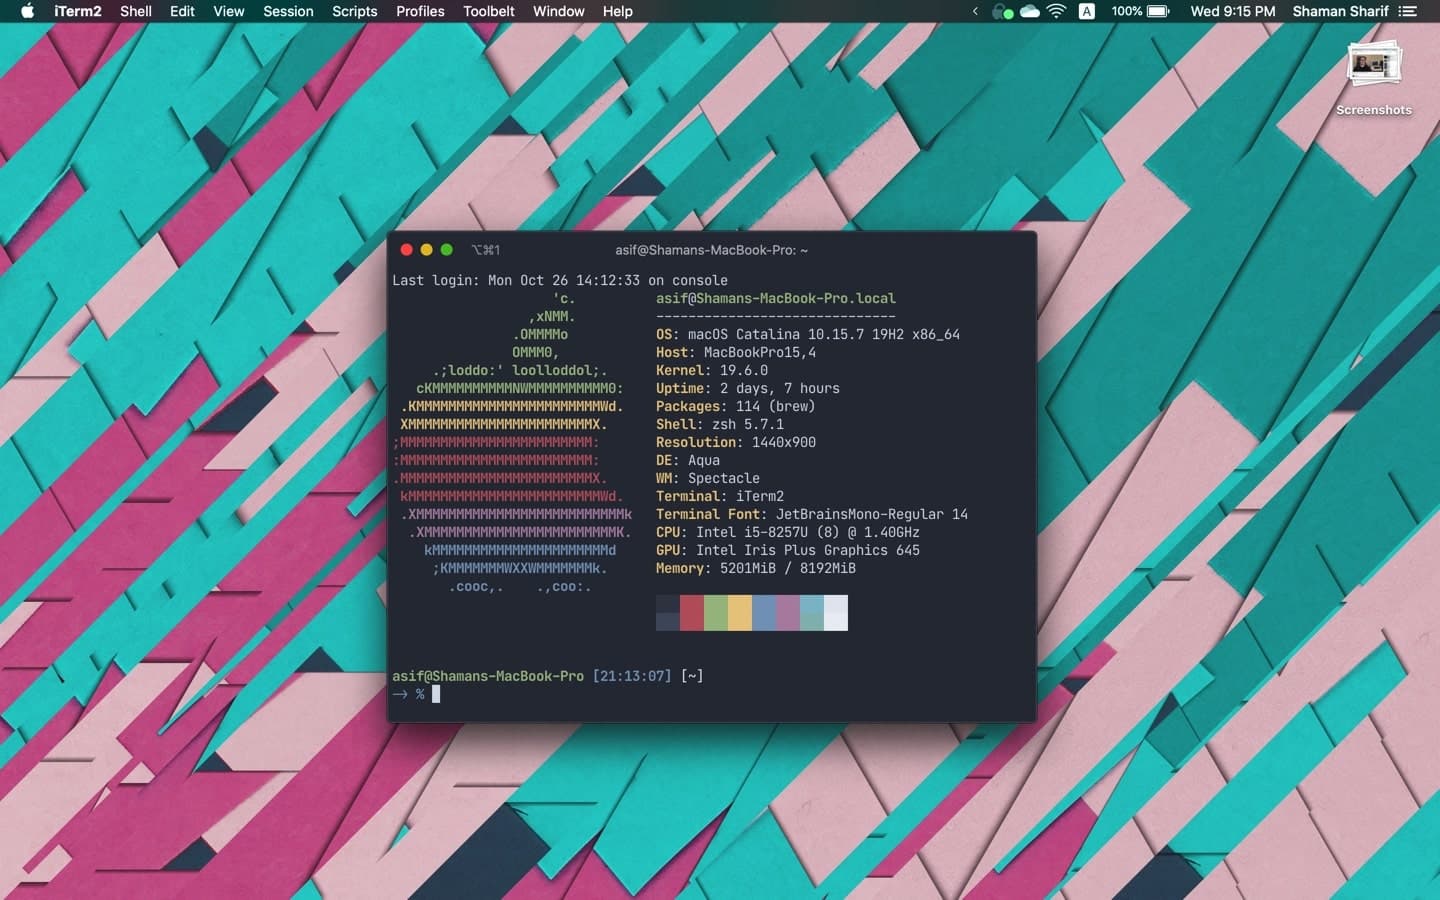Open the iTerm2 application menu

pos(78,11)
